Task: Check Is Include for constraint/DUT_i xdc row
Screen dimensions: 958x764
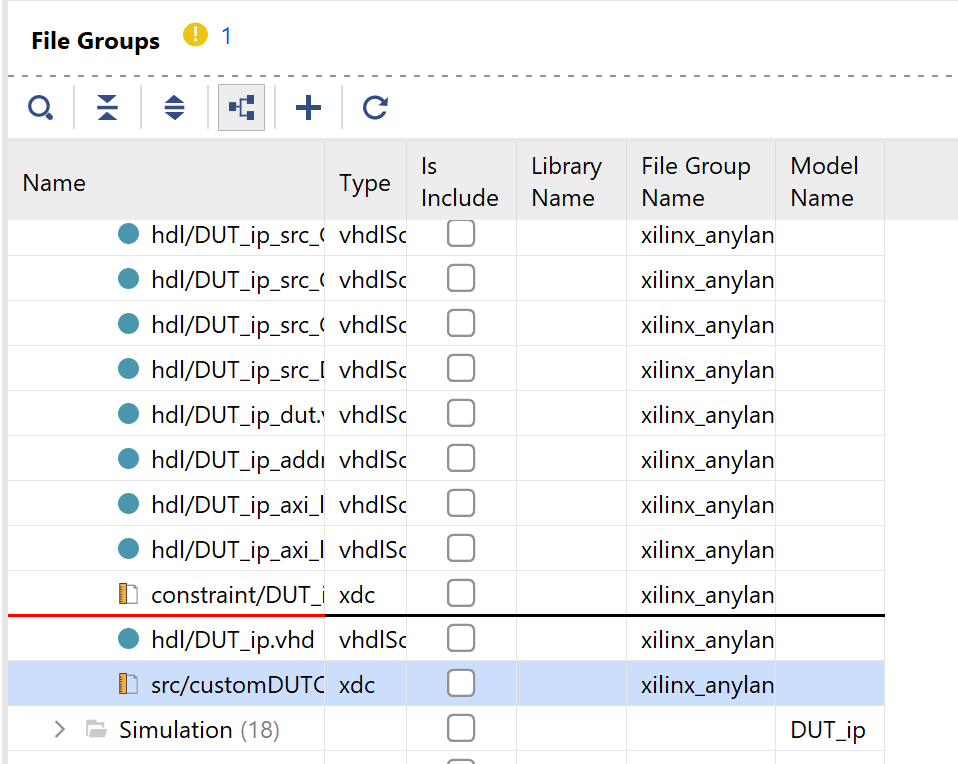Action: (461, 594)
